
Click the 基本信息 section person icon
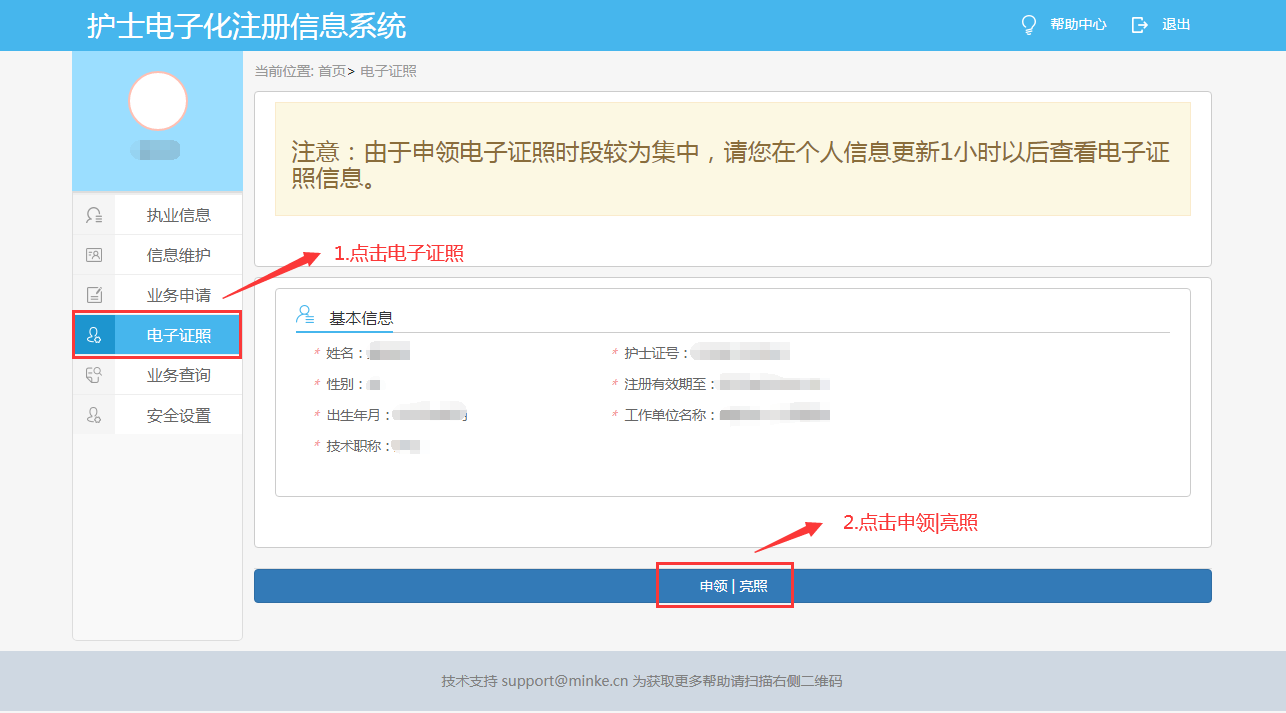[x=305, y=314]
